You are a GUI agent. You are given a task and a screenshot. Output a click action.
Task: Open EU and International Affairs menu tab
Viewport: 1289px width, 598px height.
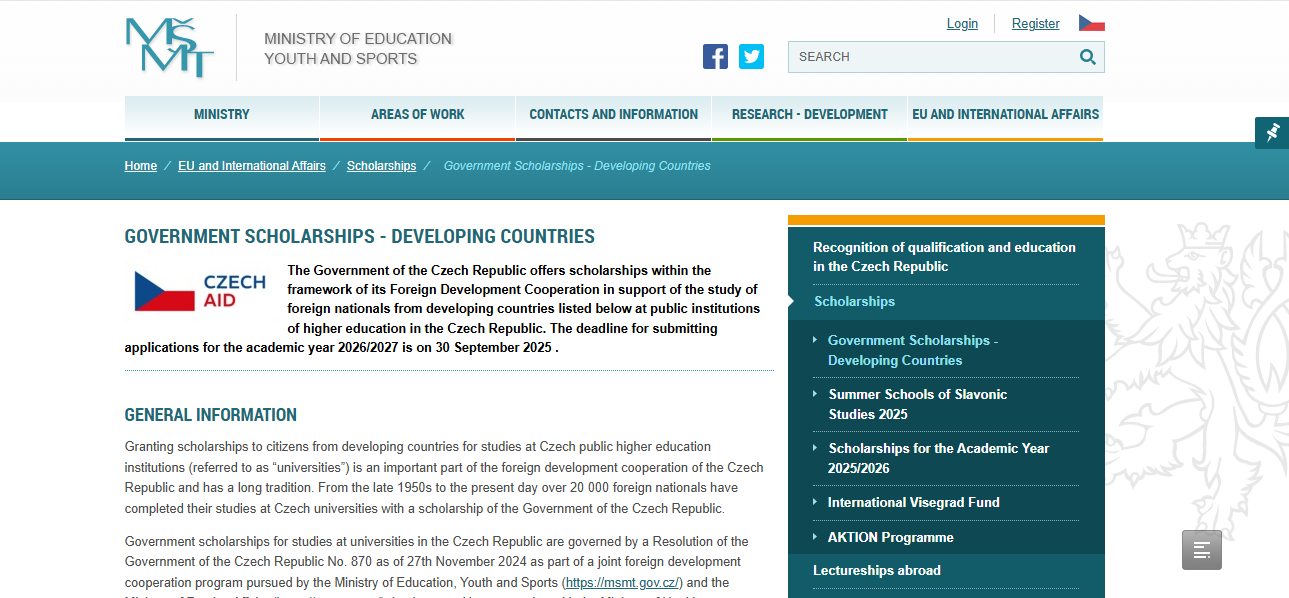1006,115
